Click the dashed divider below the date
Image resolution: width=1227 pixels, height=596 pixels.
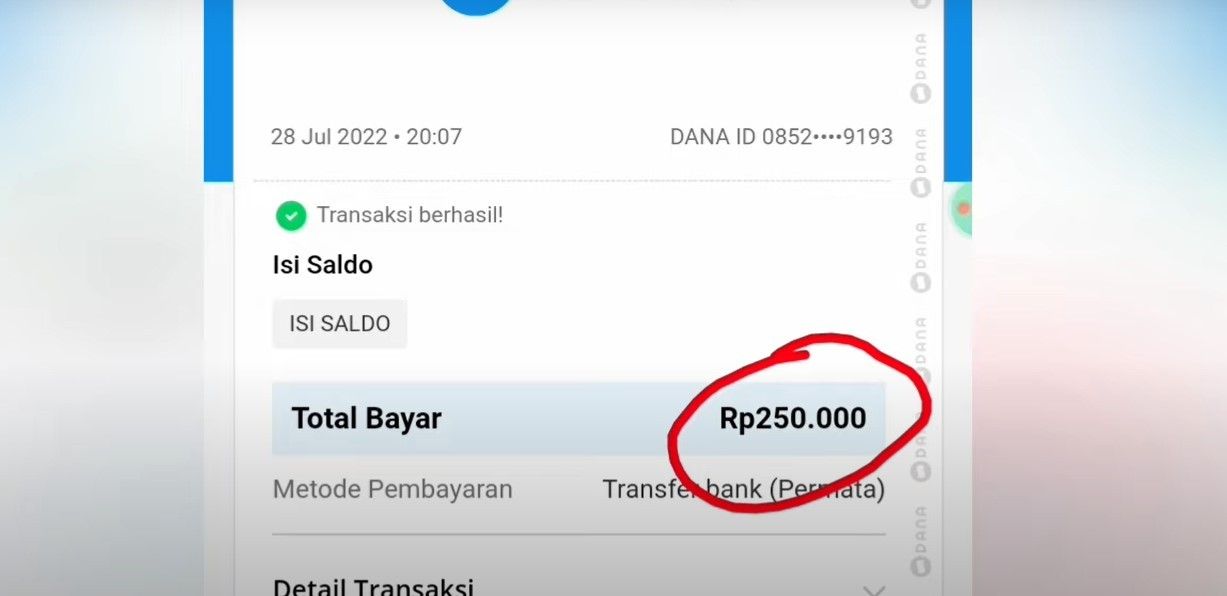pos(571,181)
